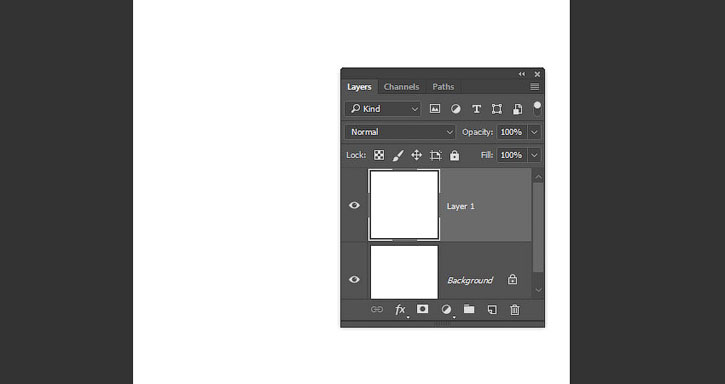Delete layer trash icon
Screen dimensions: 725x384
[515, 310]
